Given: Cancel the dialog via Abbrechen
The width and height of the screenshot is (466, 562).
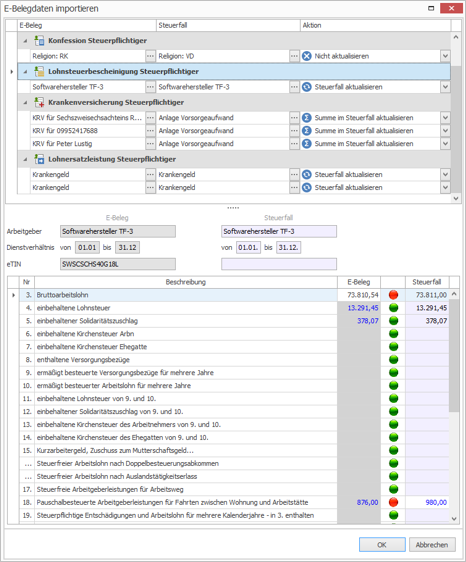Looking at the screenshot, I should pyautogui.click(x=432, y=545).
